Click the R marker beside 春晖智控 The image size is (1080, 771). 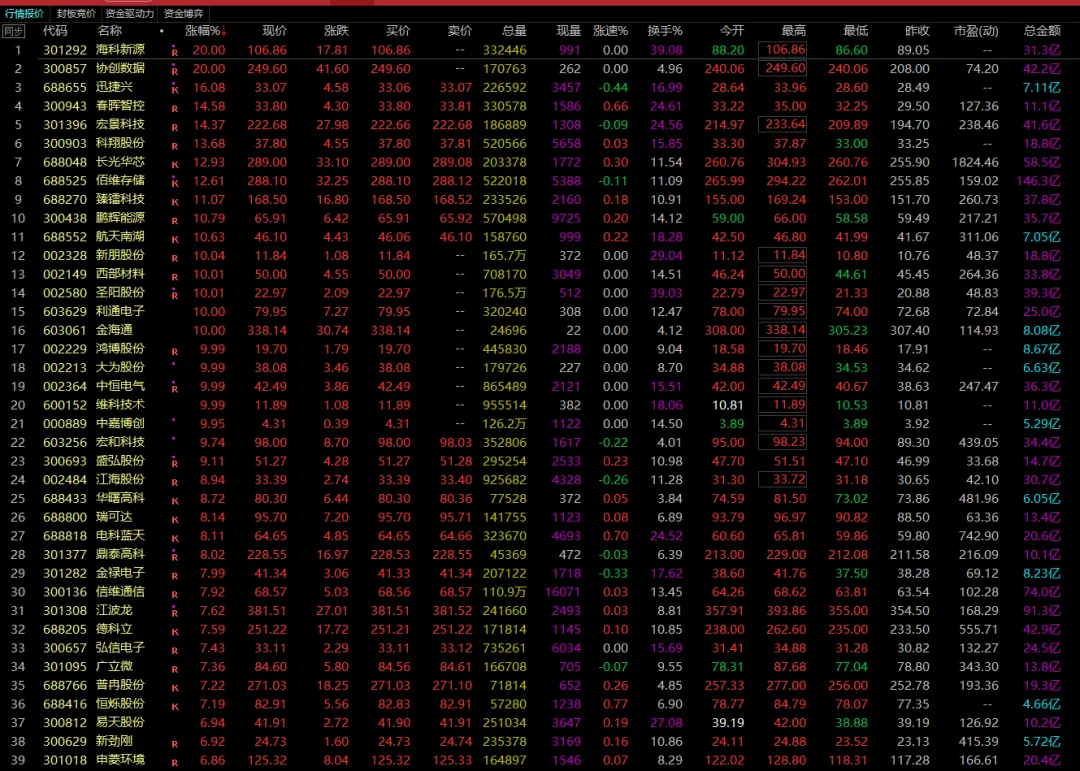(x=175, y=109)
